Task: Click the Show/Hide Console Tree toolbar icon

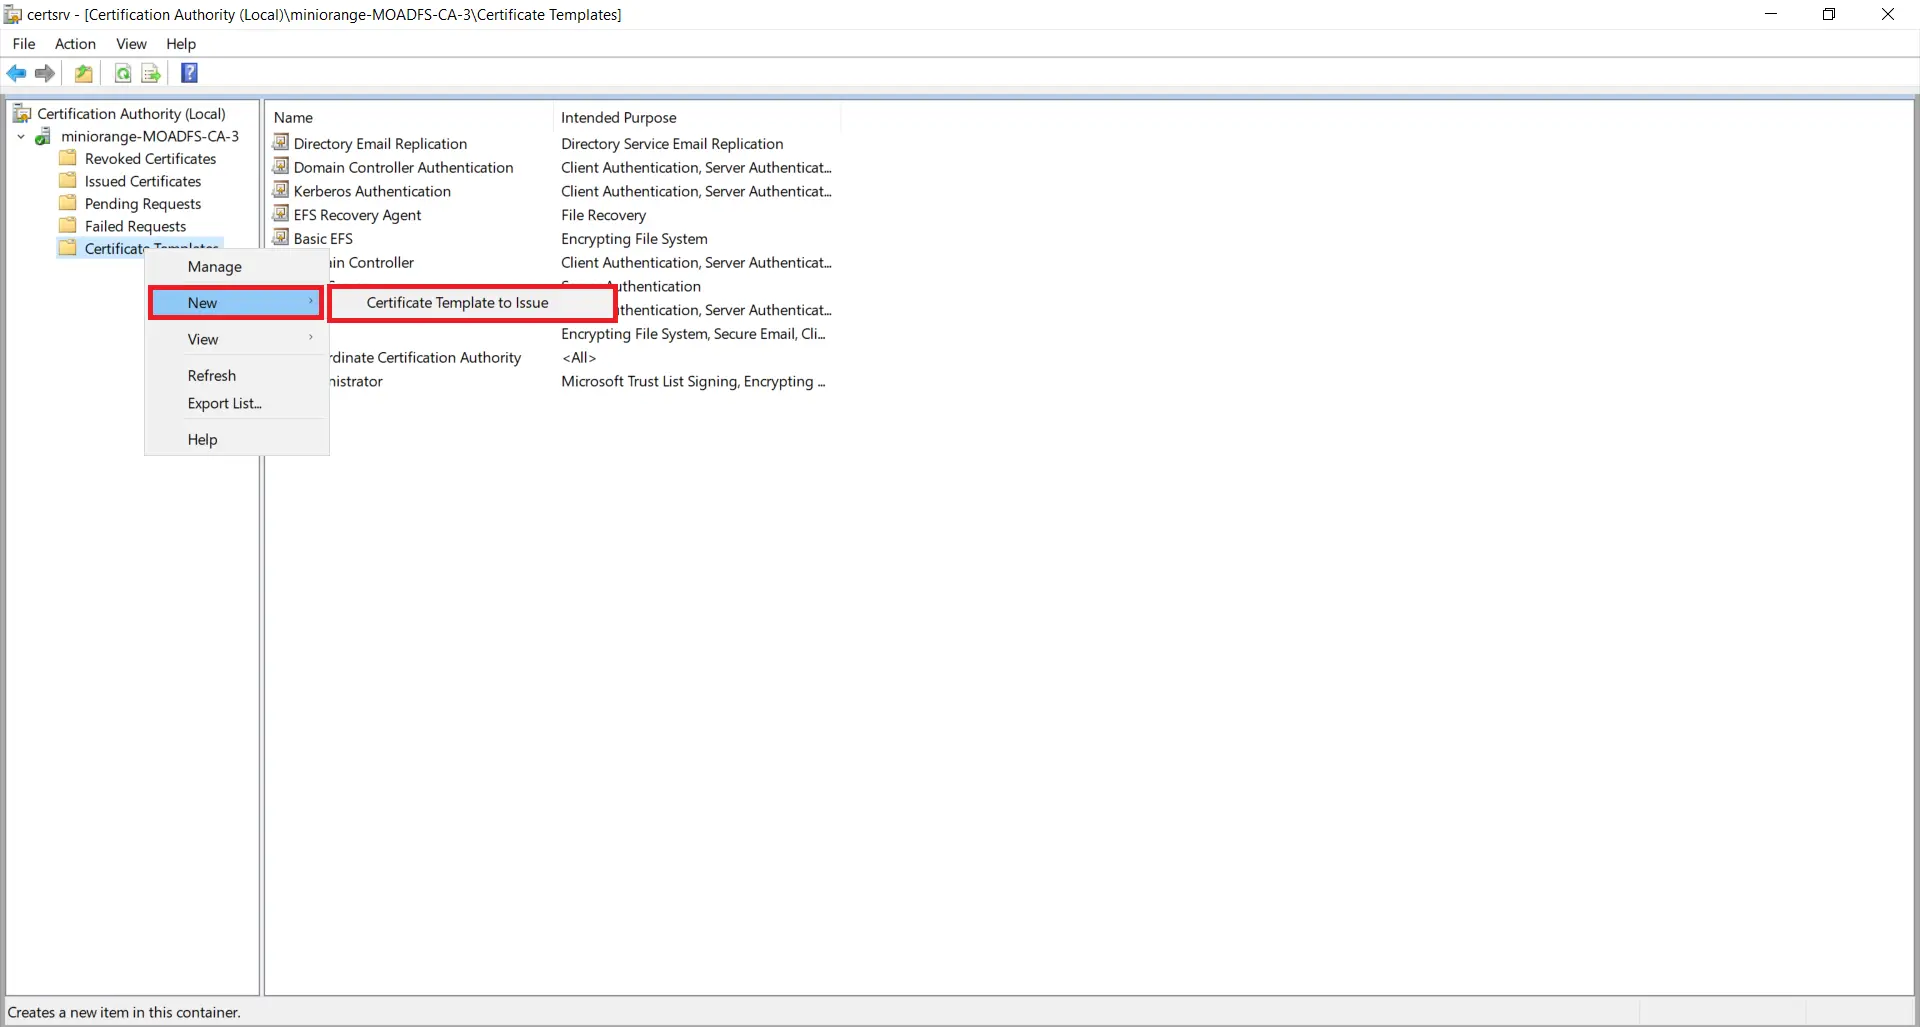Action: click(x=84, y=73)
